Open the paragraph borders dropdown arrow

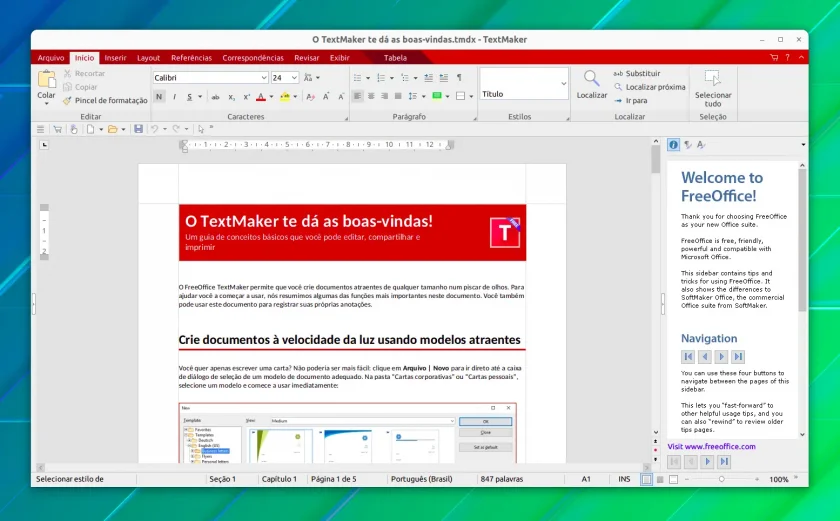click(471, 97)
